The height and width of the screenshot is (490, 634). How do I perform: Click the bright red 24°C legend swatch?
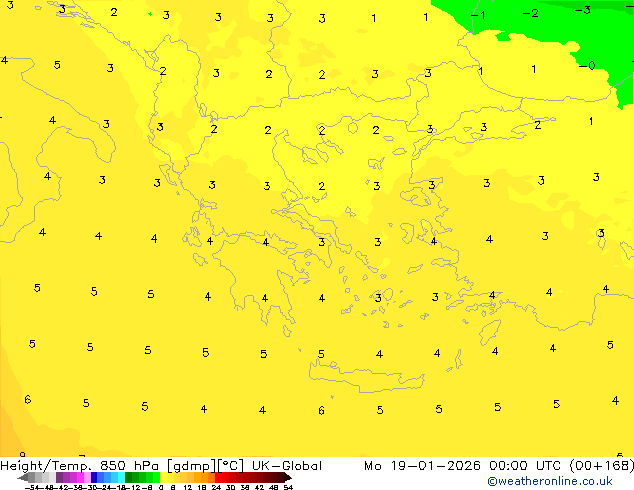218,477
